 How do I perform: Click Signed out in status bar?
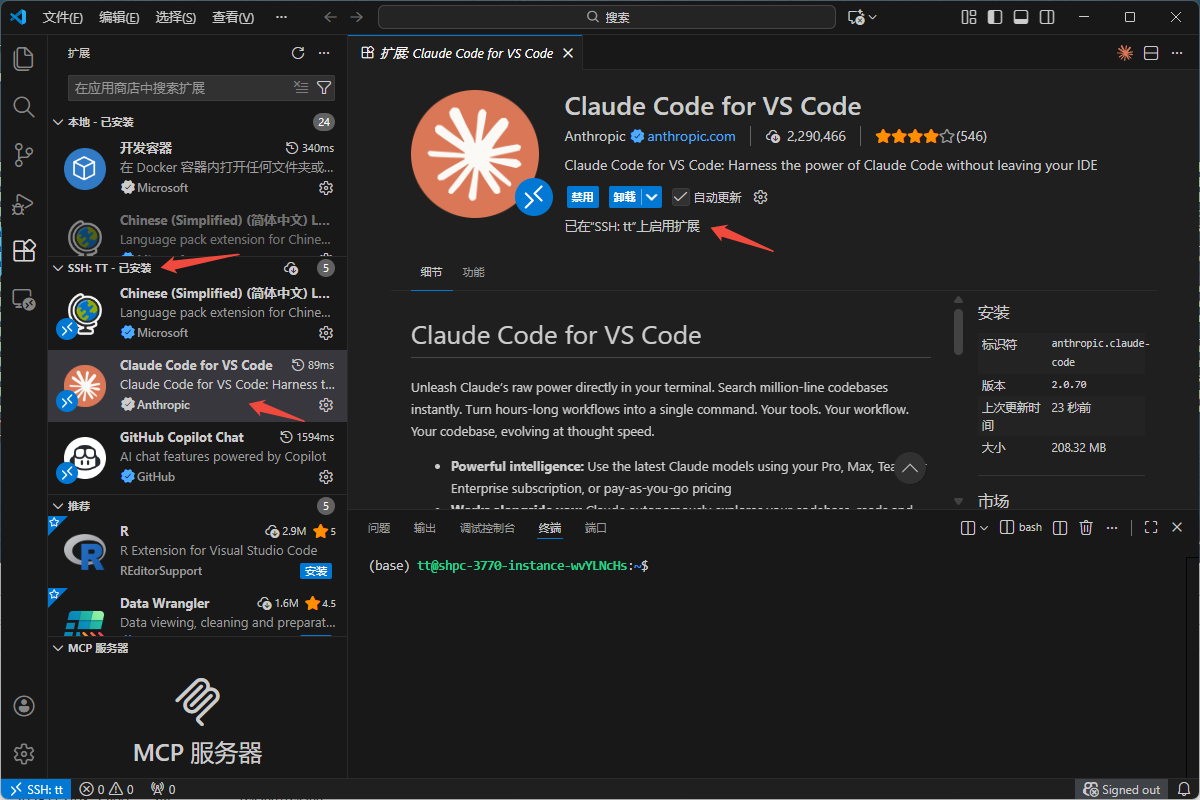coord(1121,789)
